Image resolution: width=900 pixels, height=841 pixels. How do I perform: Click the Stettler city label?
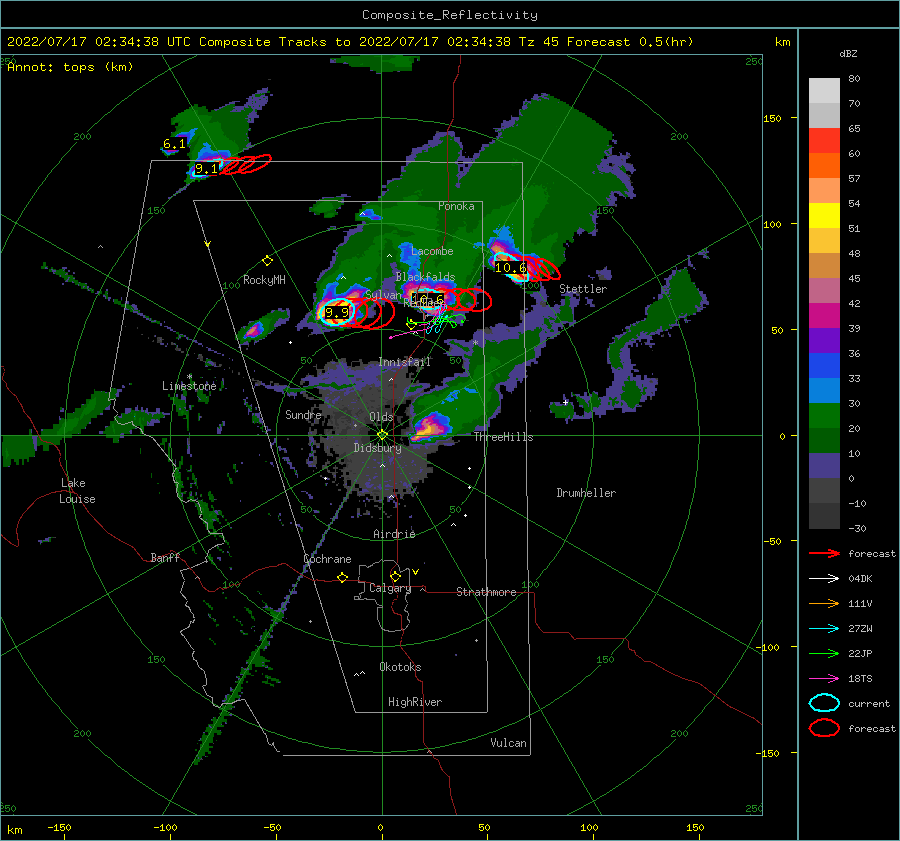coord(583,289)
